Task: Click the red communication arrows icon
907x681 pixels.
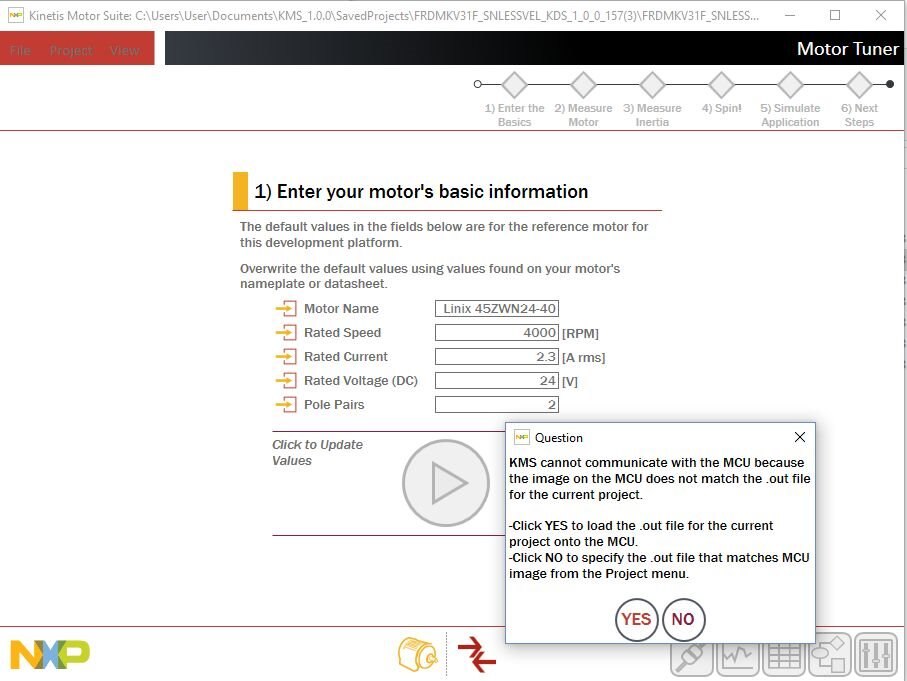Action: [x=477, y=654]
